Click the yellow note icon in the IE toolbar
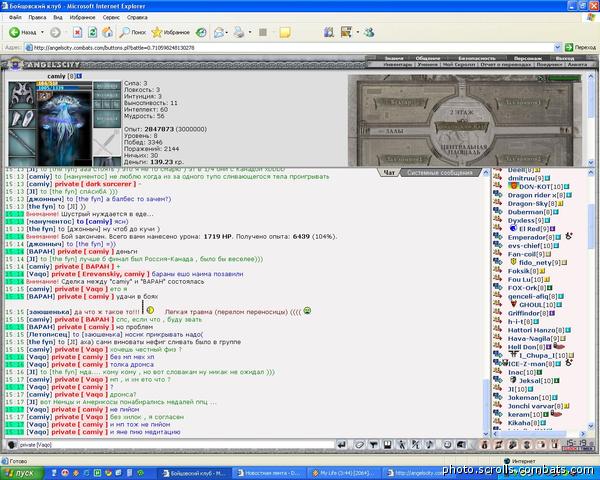The width and height of the screenshot is (600, 480). coord(284,33)
